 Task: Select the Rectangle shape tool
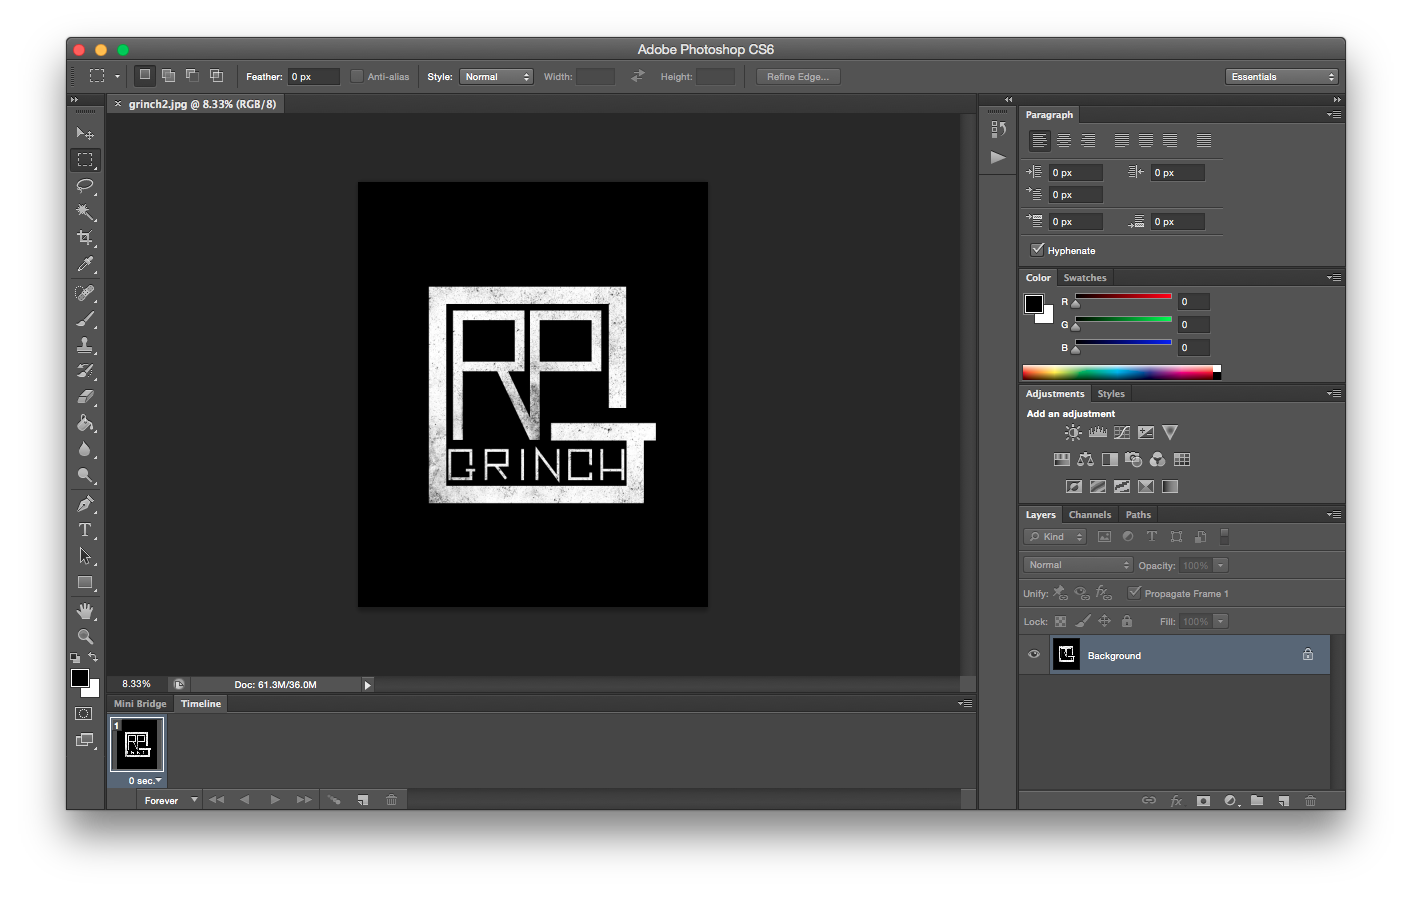coord(85,582)
